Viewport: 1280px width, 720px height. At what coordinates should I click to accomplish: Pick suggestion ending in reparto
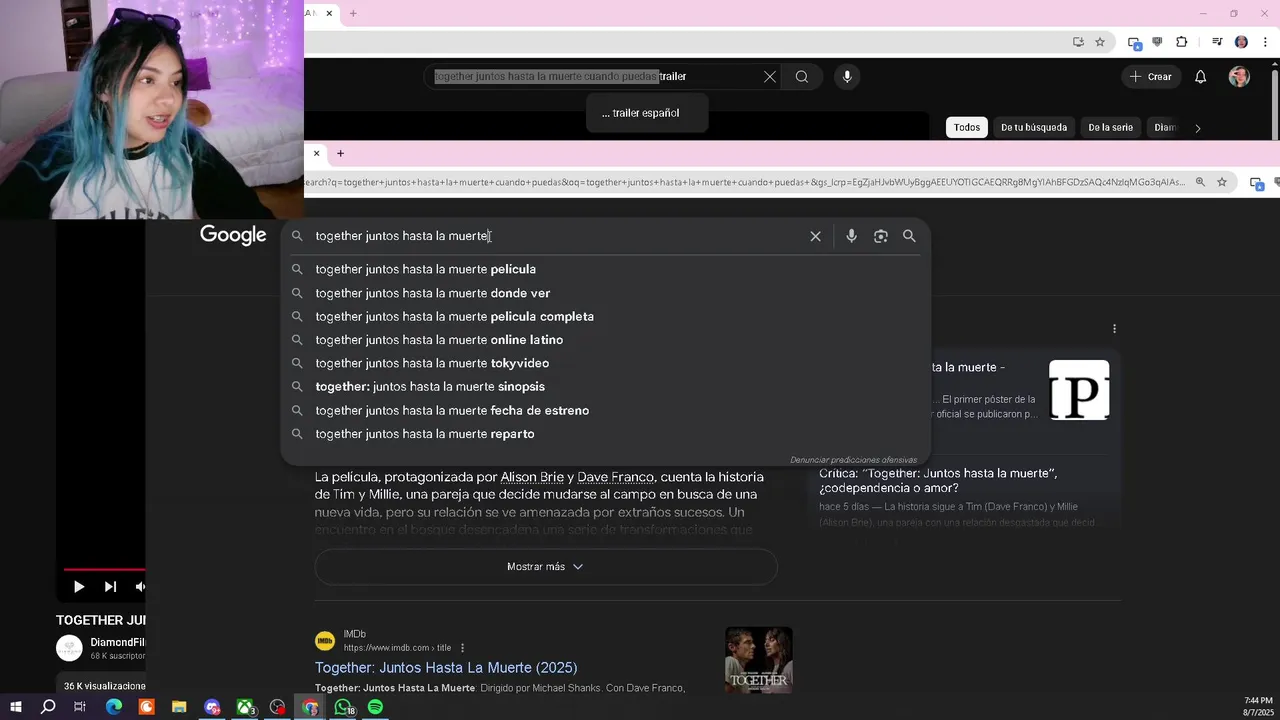pos(605,434)
